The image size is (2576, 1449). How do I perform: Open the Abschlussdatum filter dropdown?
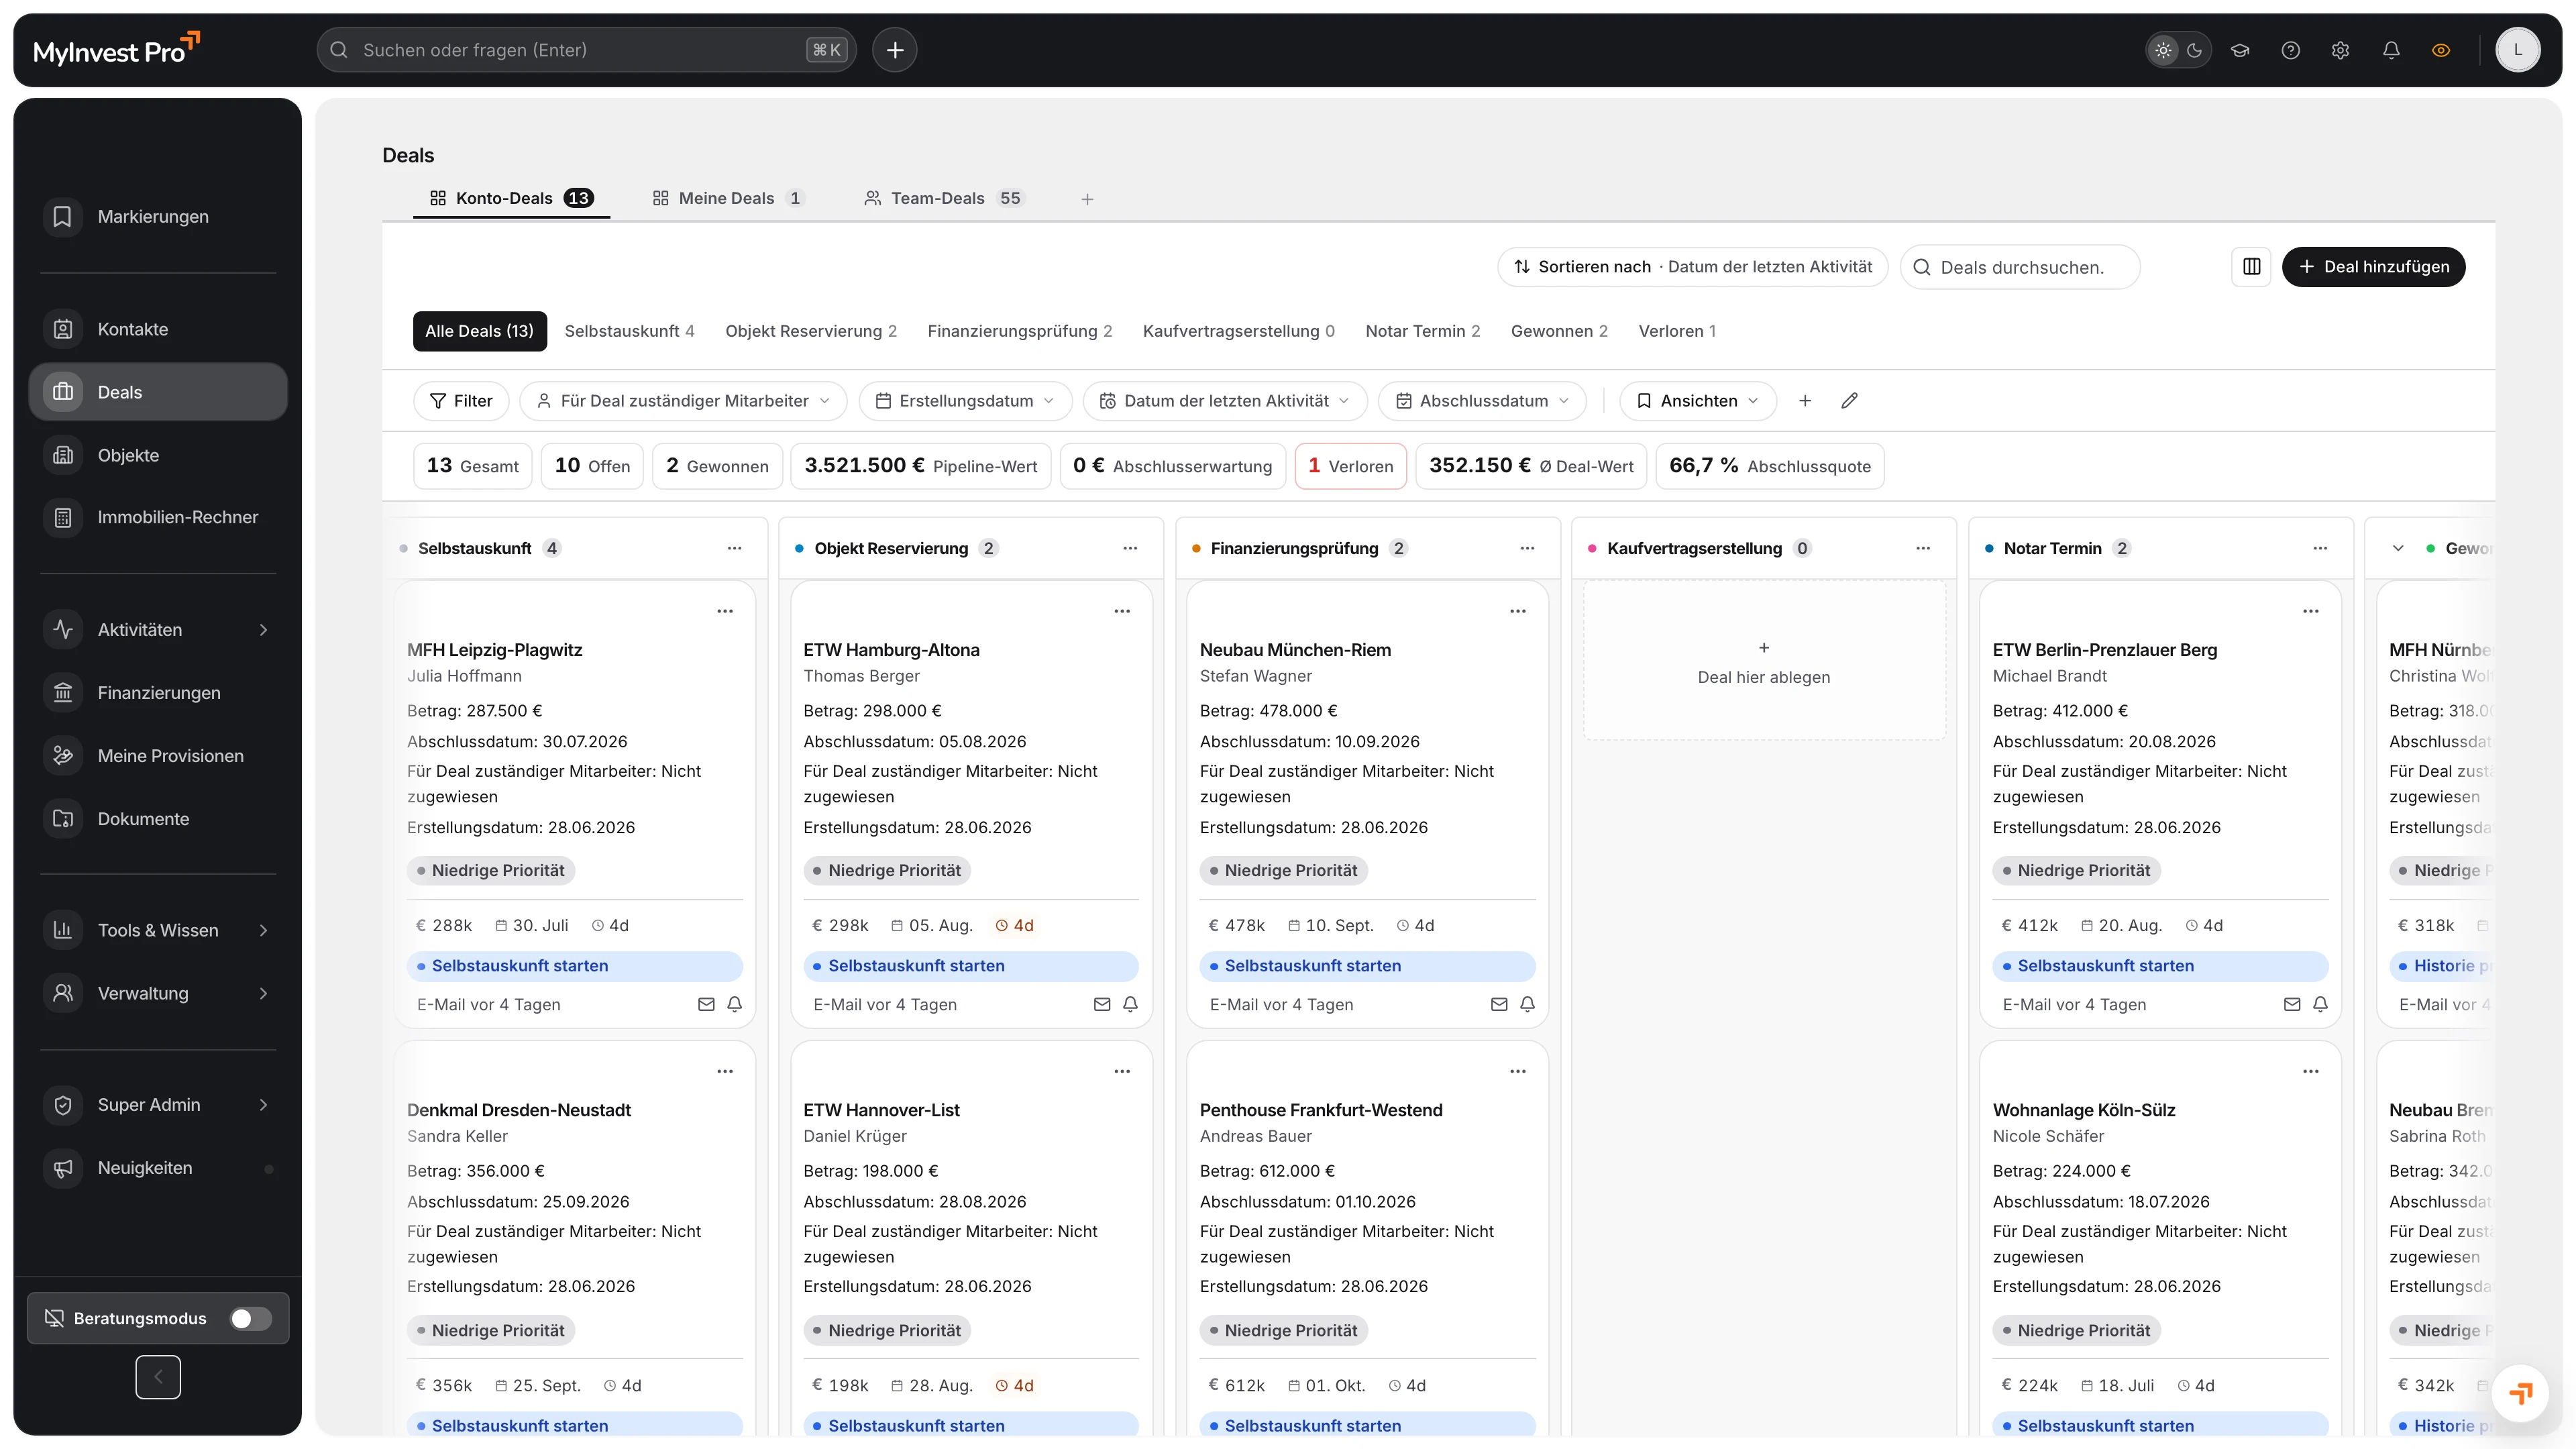1482,400
